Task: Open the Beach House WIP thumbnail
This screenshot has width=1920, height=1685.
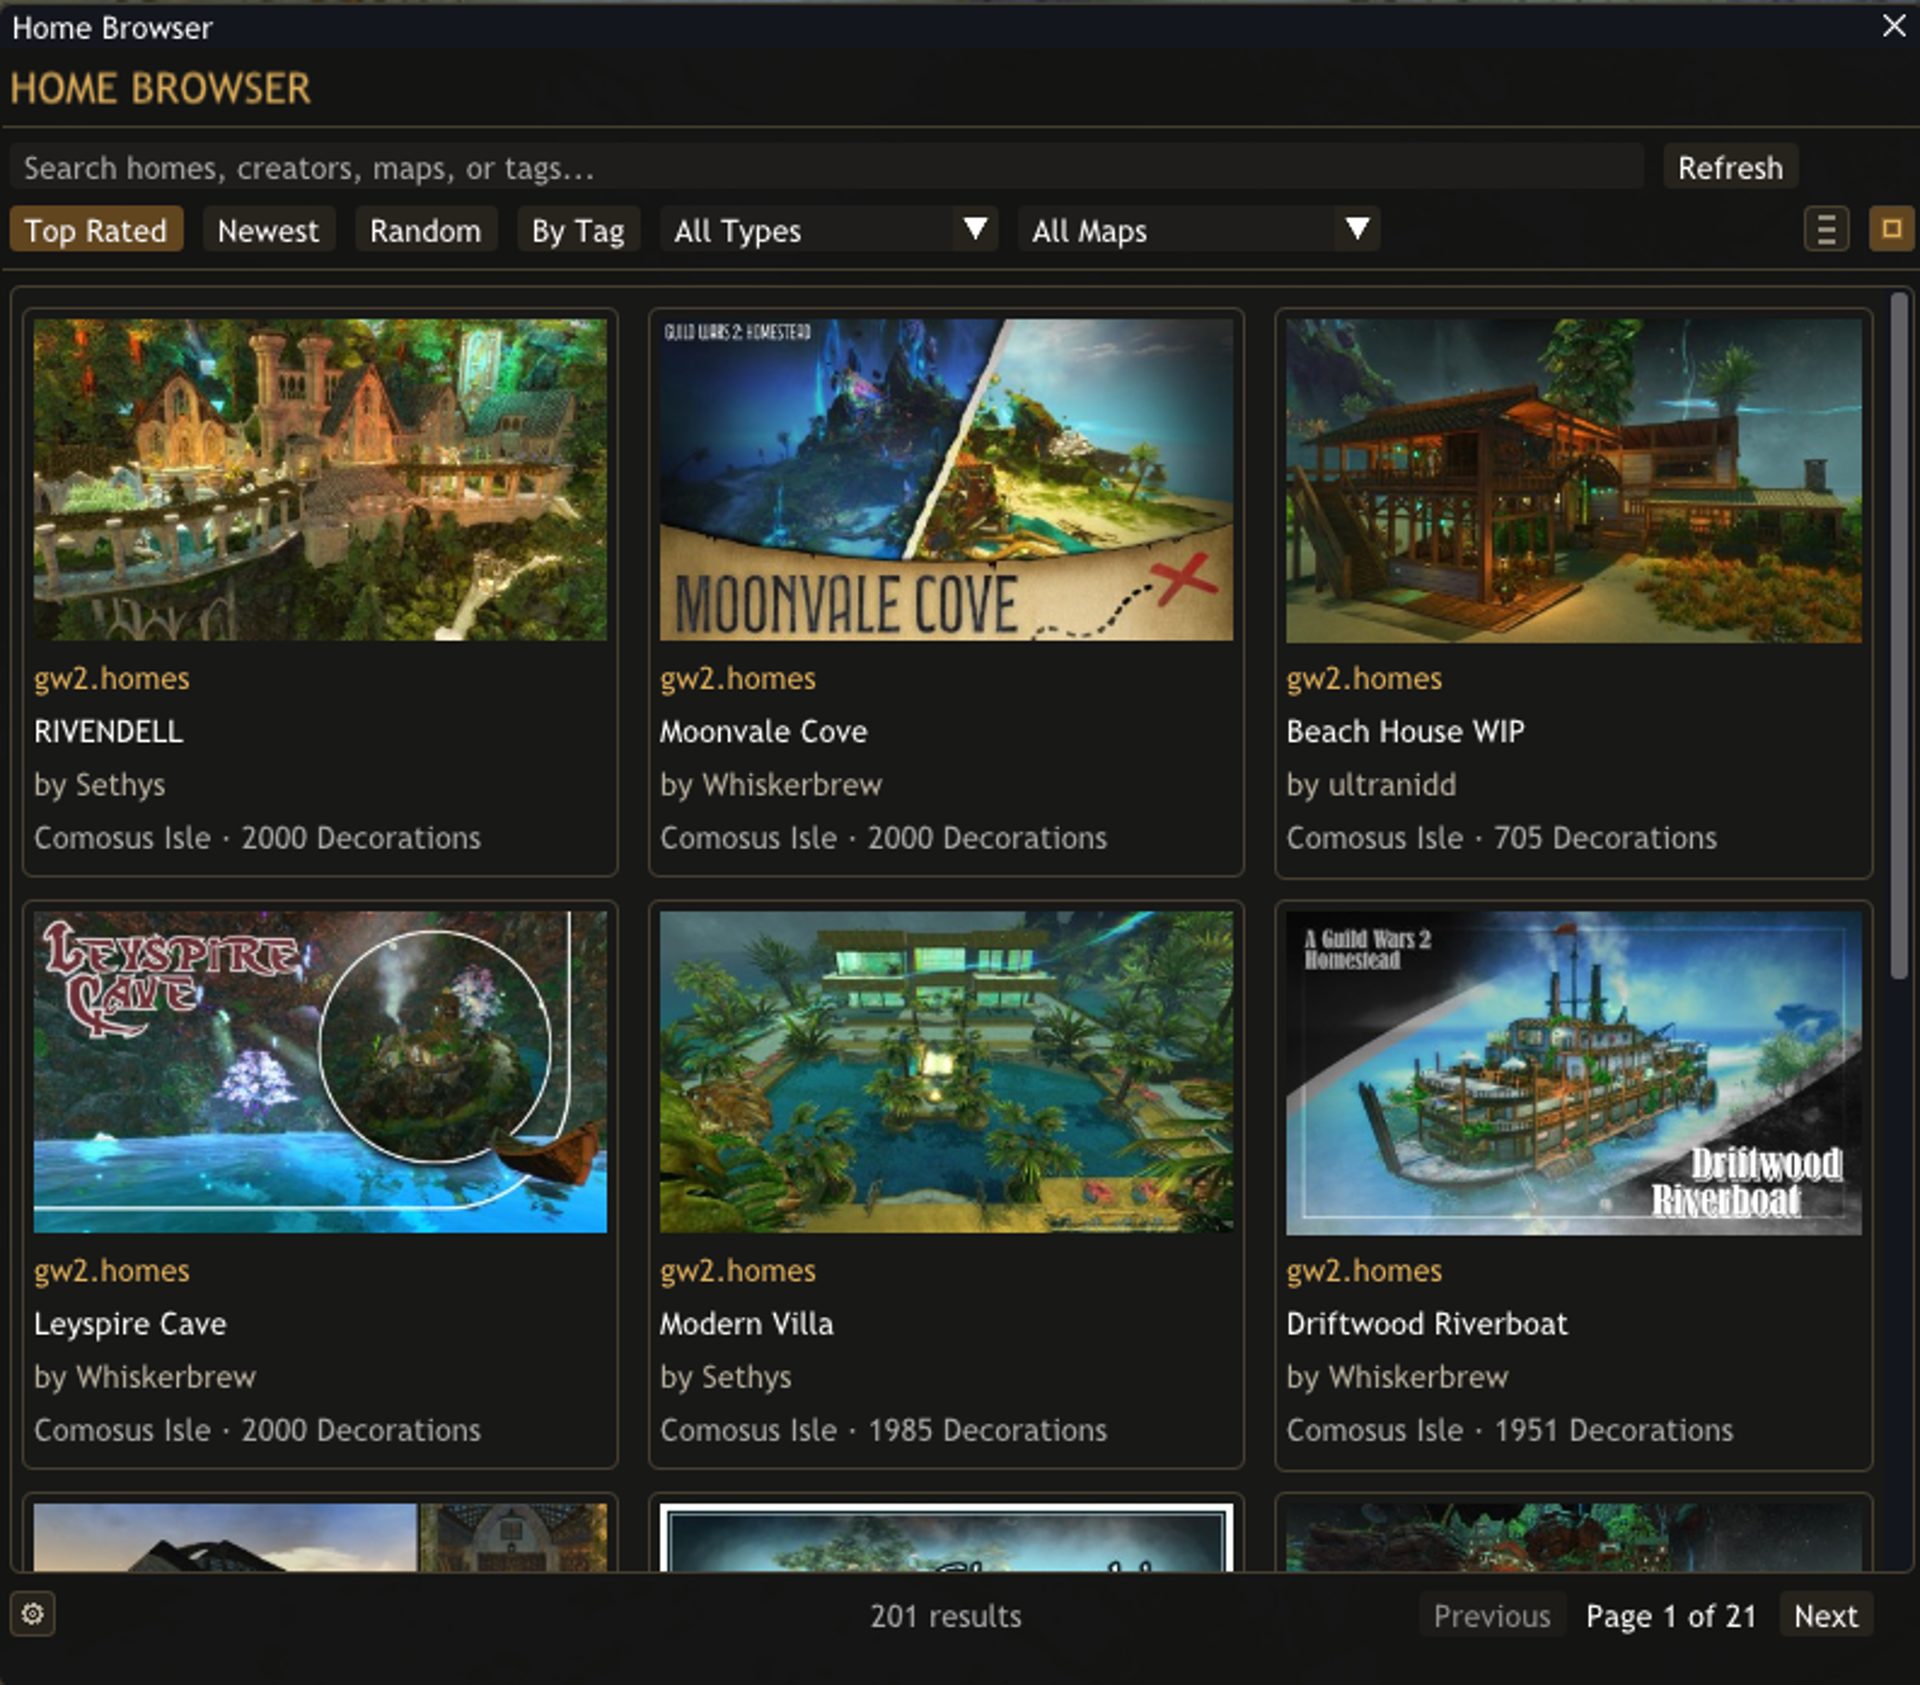Action: point(1573,480)
